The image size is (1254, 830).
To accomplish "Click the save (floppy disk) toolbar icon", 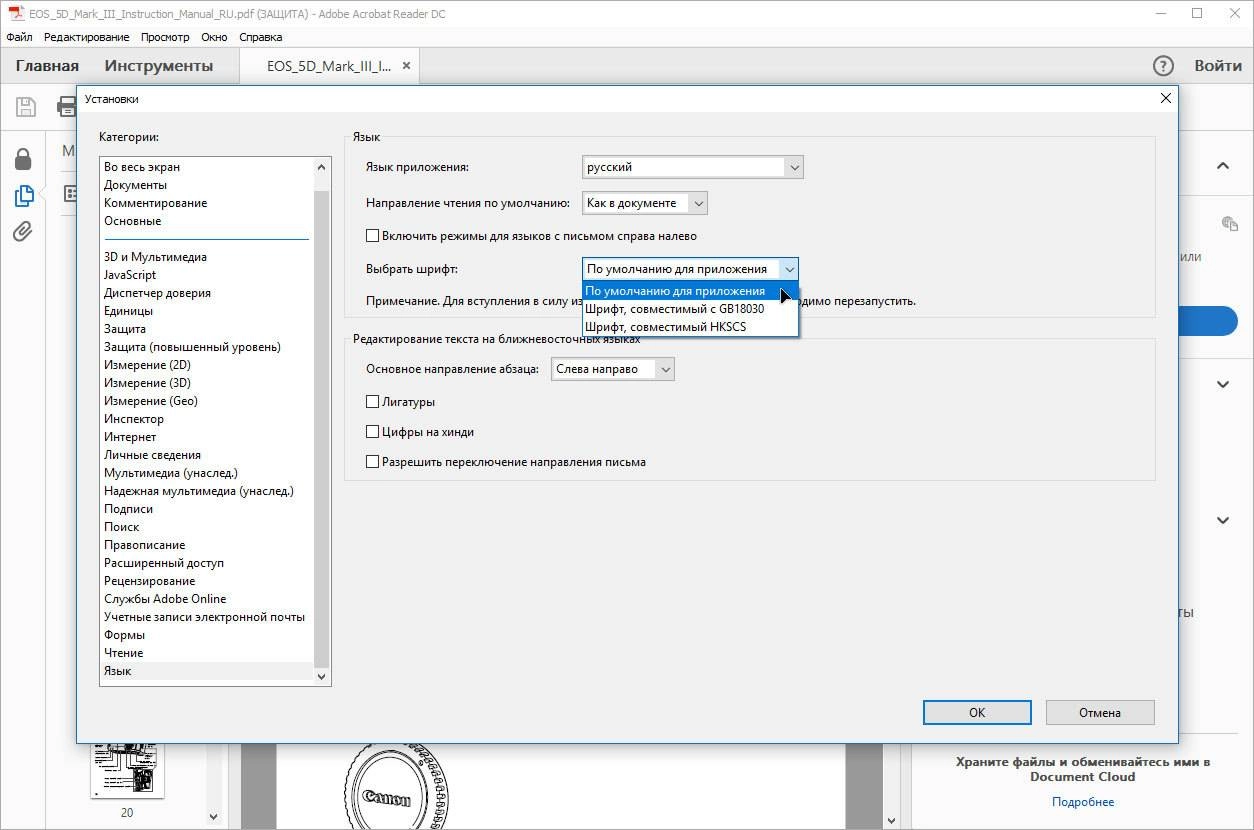I will [26, 107].
